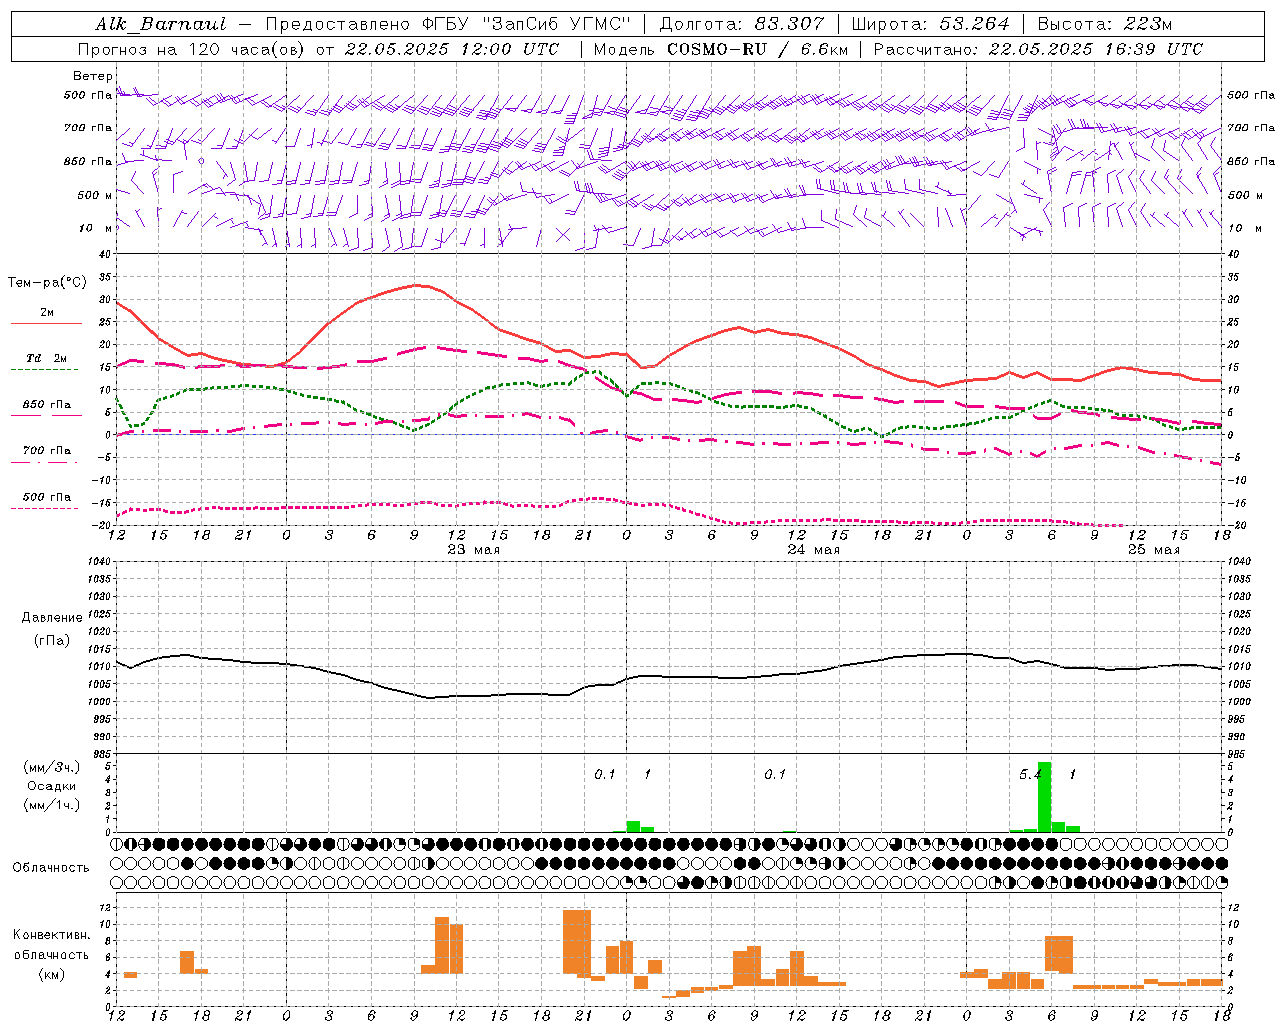Click the tallest green precipitation bar
This screenshot has width=1280, height=1024.
1044,797
